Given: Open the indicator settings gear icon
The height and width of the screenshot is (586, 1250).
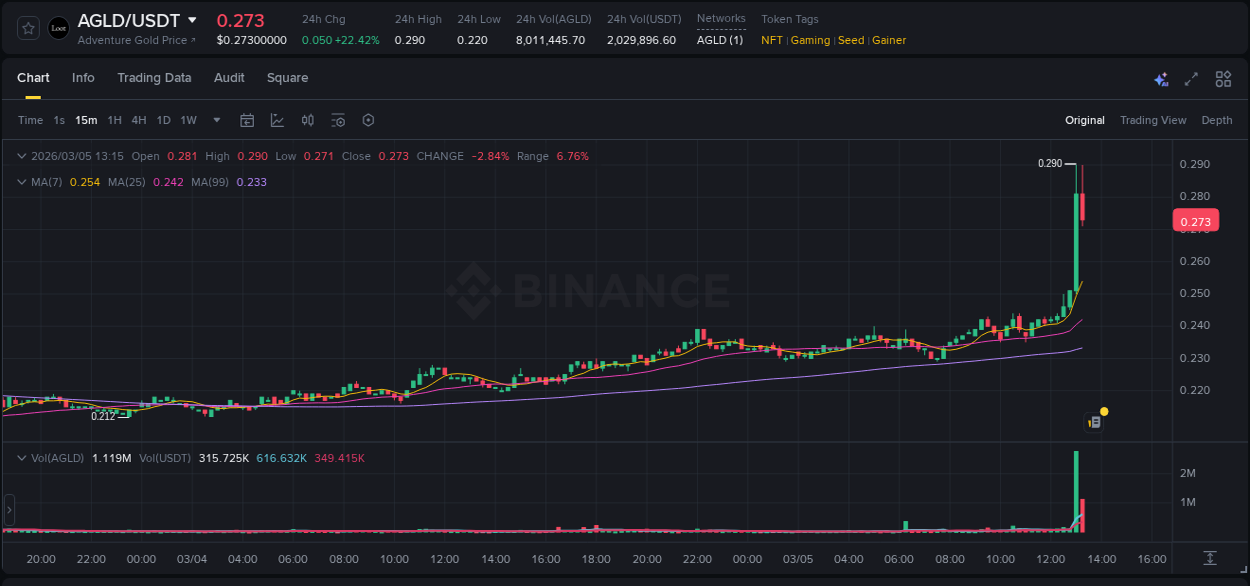Looking at the screenshot, I should (338, 120).
